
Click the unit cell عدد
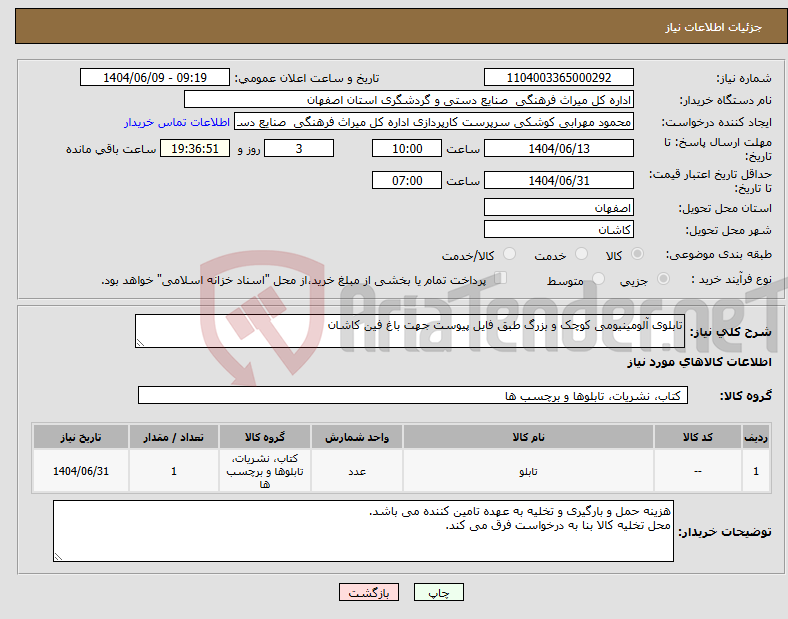coord(357,471)
